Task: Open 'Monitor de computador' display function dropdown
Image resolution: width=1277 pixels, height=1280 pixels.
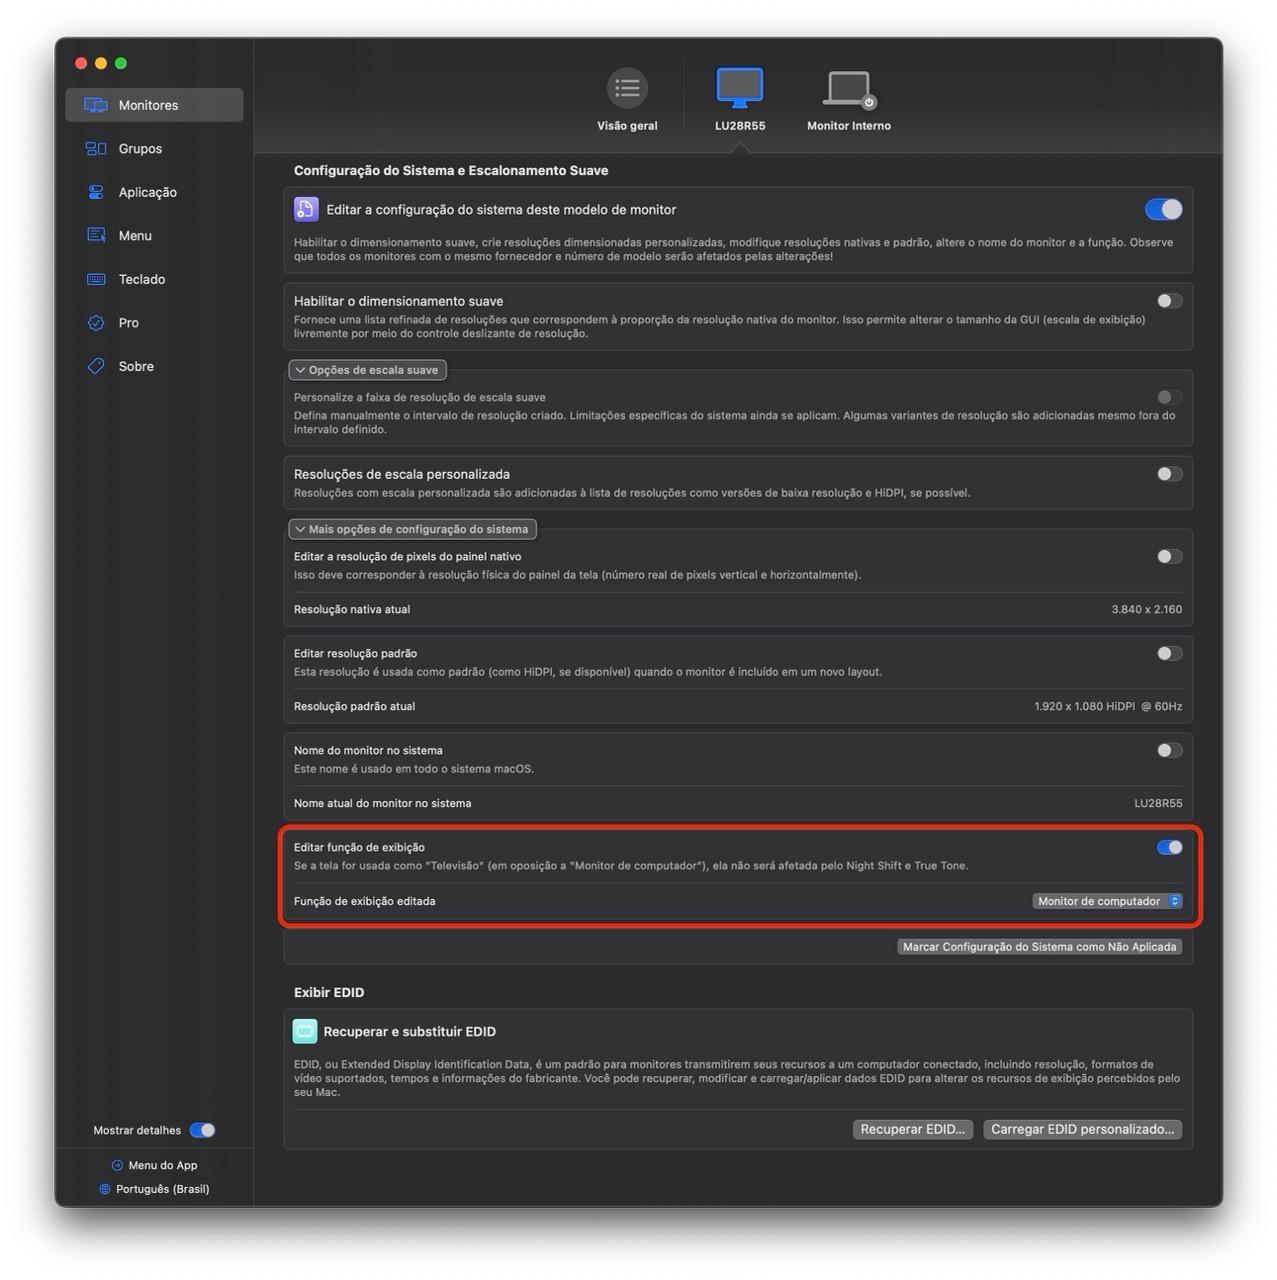Action: (x=1107, y=901)
